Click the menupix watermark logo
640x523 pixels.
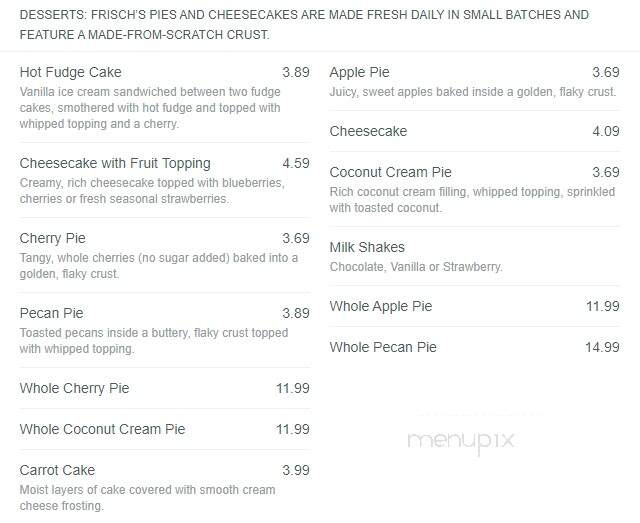coord(461,441)
